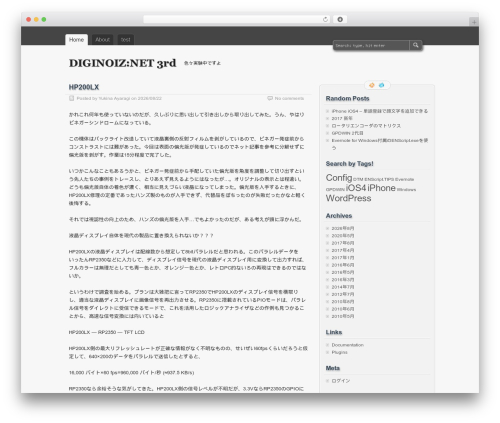Click the browser reload icon
500x423 pixels.
pos(325,19)
